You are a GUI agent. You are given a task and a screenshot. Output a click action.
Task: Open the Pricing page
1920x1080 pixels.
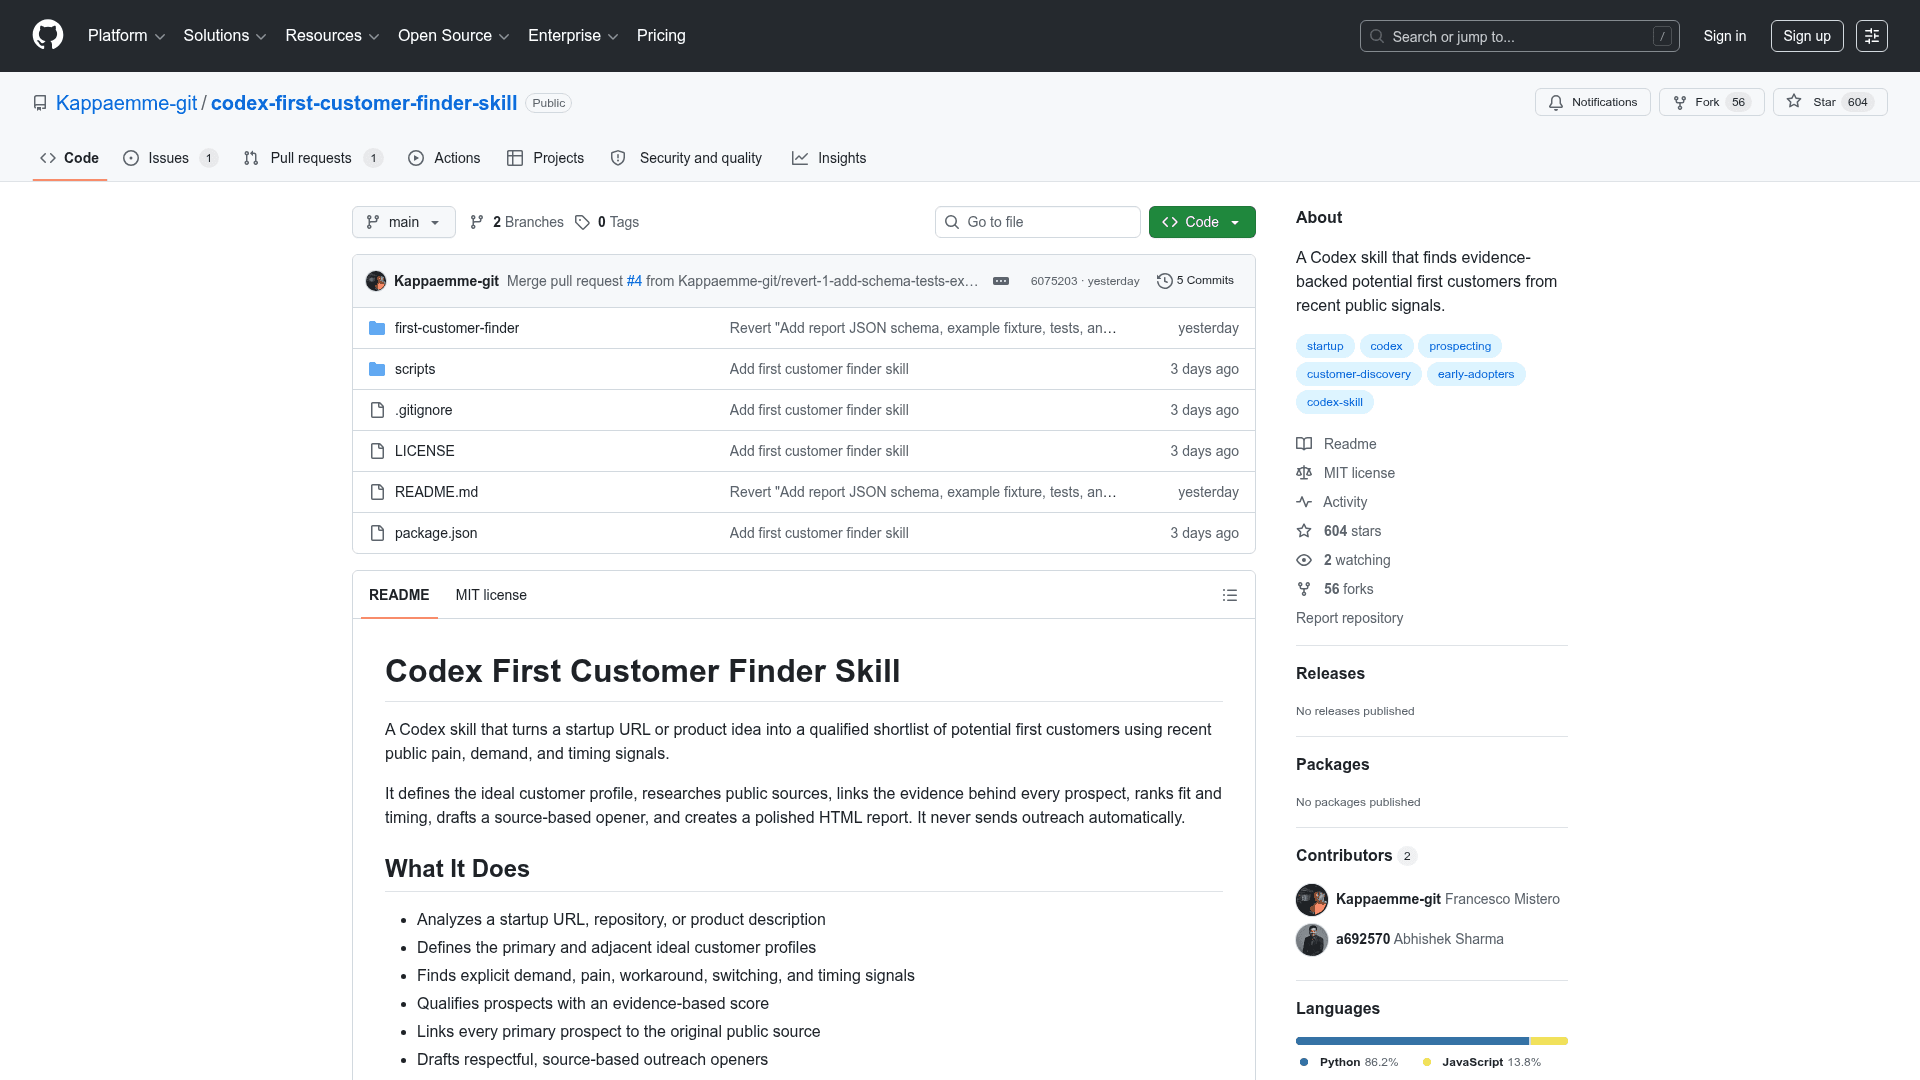(661, 36)
